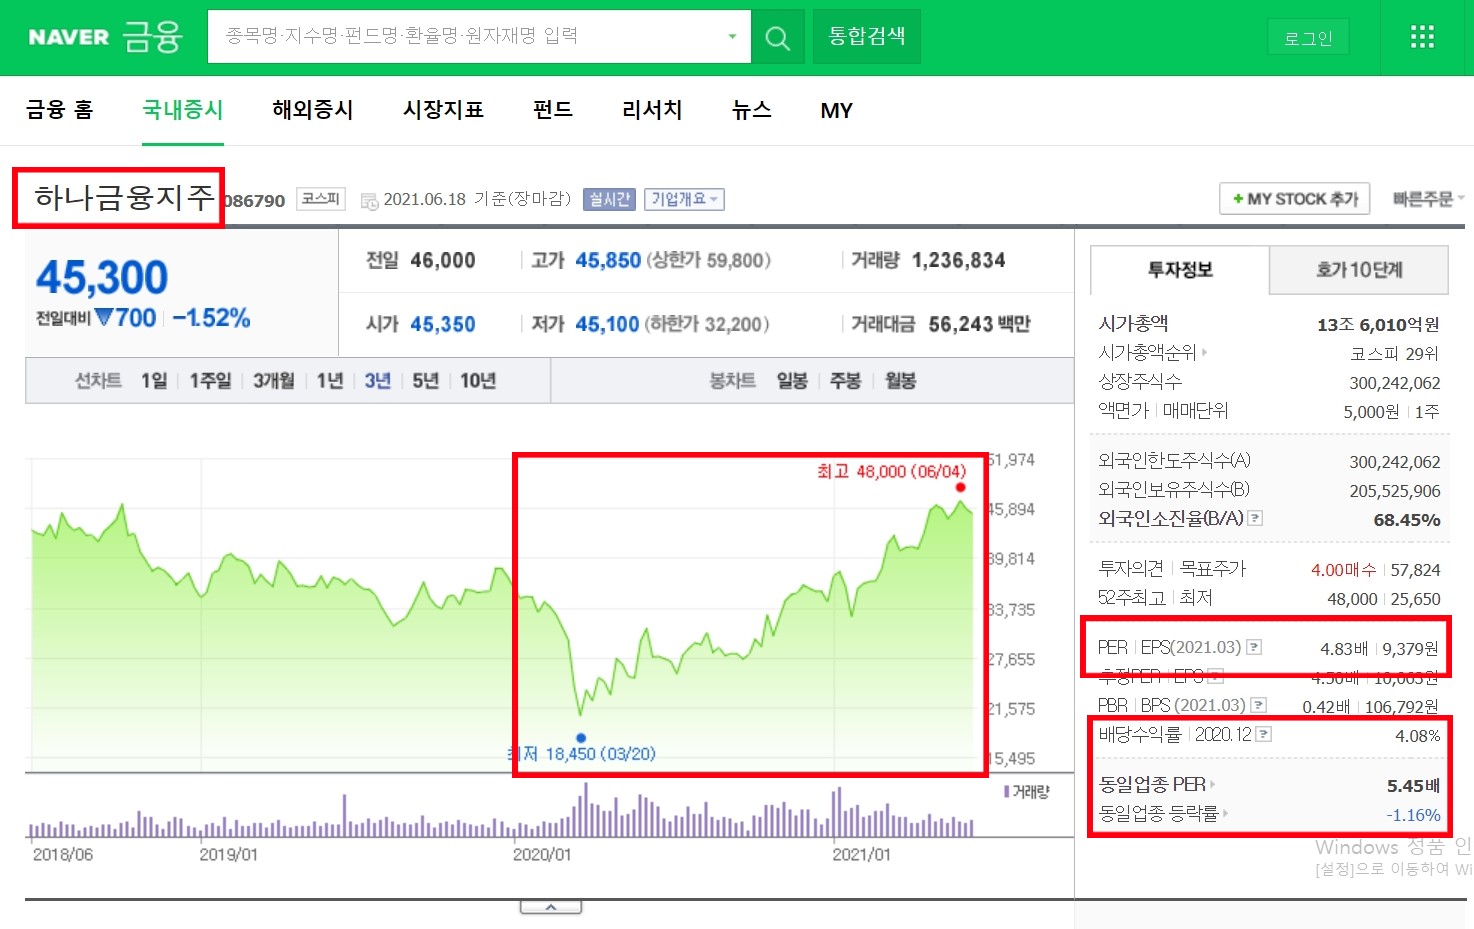Switch to the 호가 10단계 tab
Image resolution: width=1474 pixels, height=929 pixels.
(x=1357, y=270)
